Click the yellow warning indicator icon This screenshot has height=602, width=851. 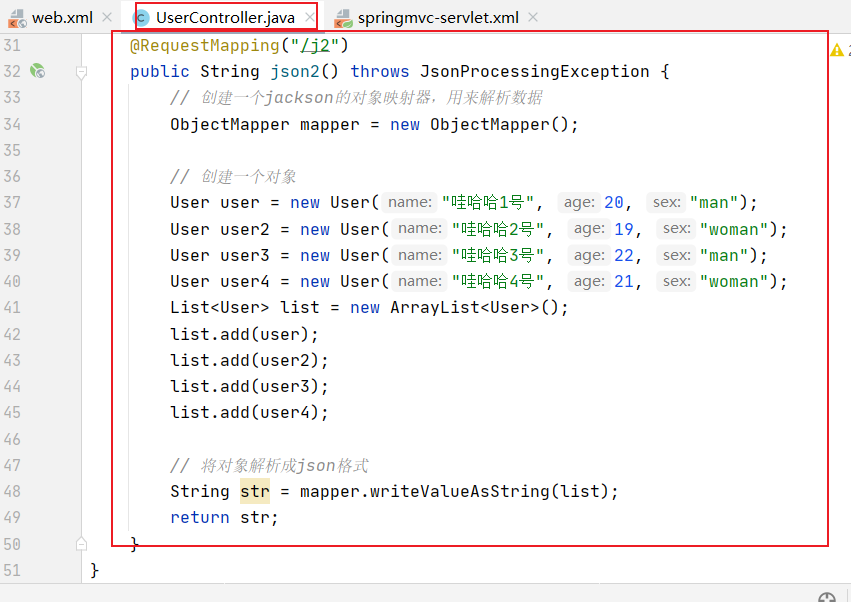pyautogui.click(x=837, y=50)
